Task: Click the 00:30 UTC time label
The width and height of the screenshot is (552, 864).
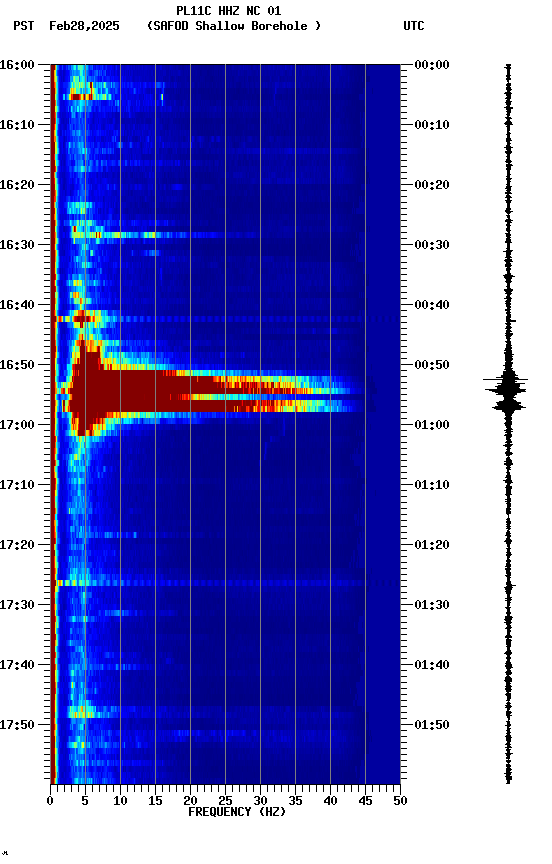Action: coord(432,245)
